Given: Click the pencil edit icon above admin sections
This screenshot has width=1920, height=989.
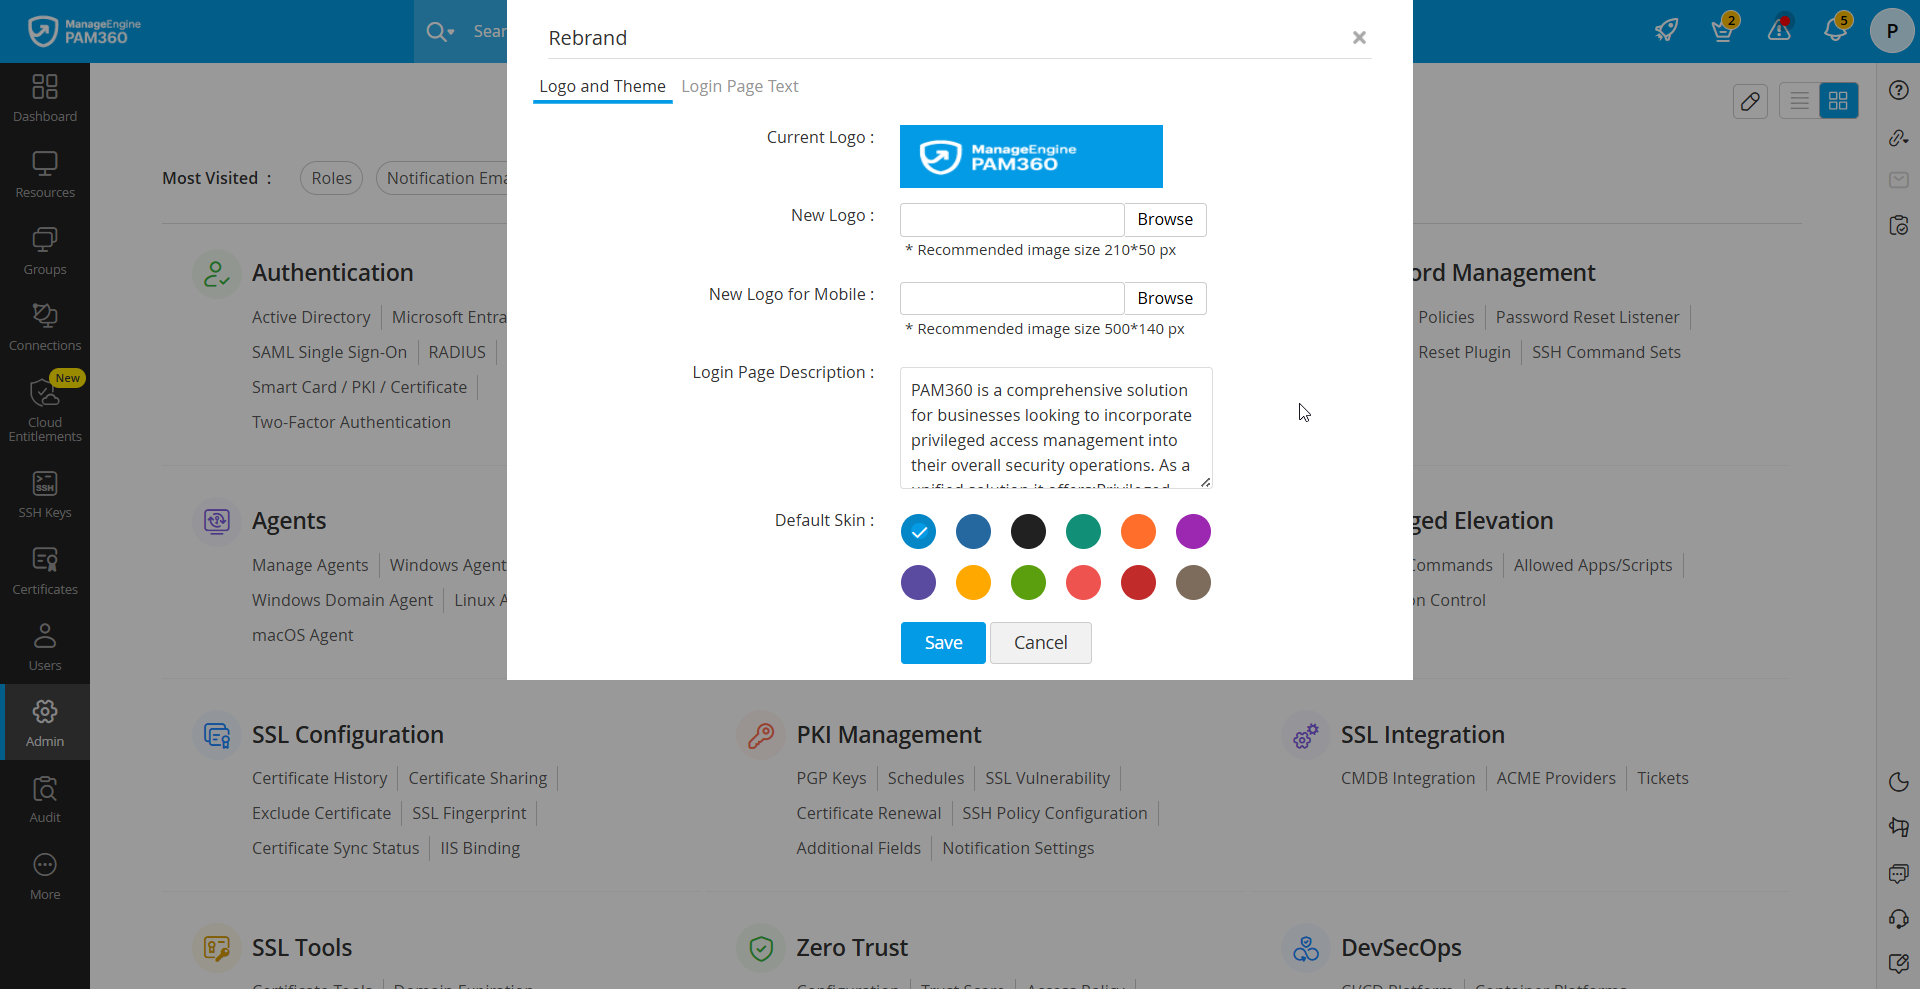Looking at the screenshot, I should (1750, 101).
